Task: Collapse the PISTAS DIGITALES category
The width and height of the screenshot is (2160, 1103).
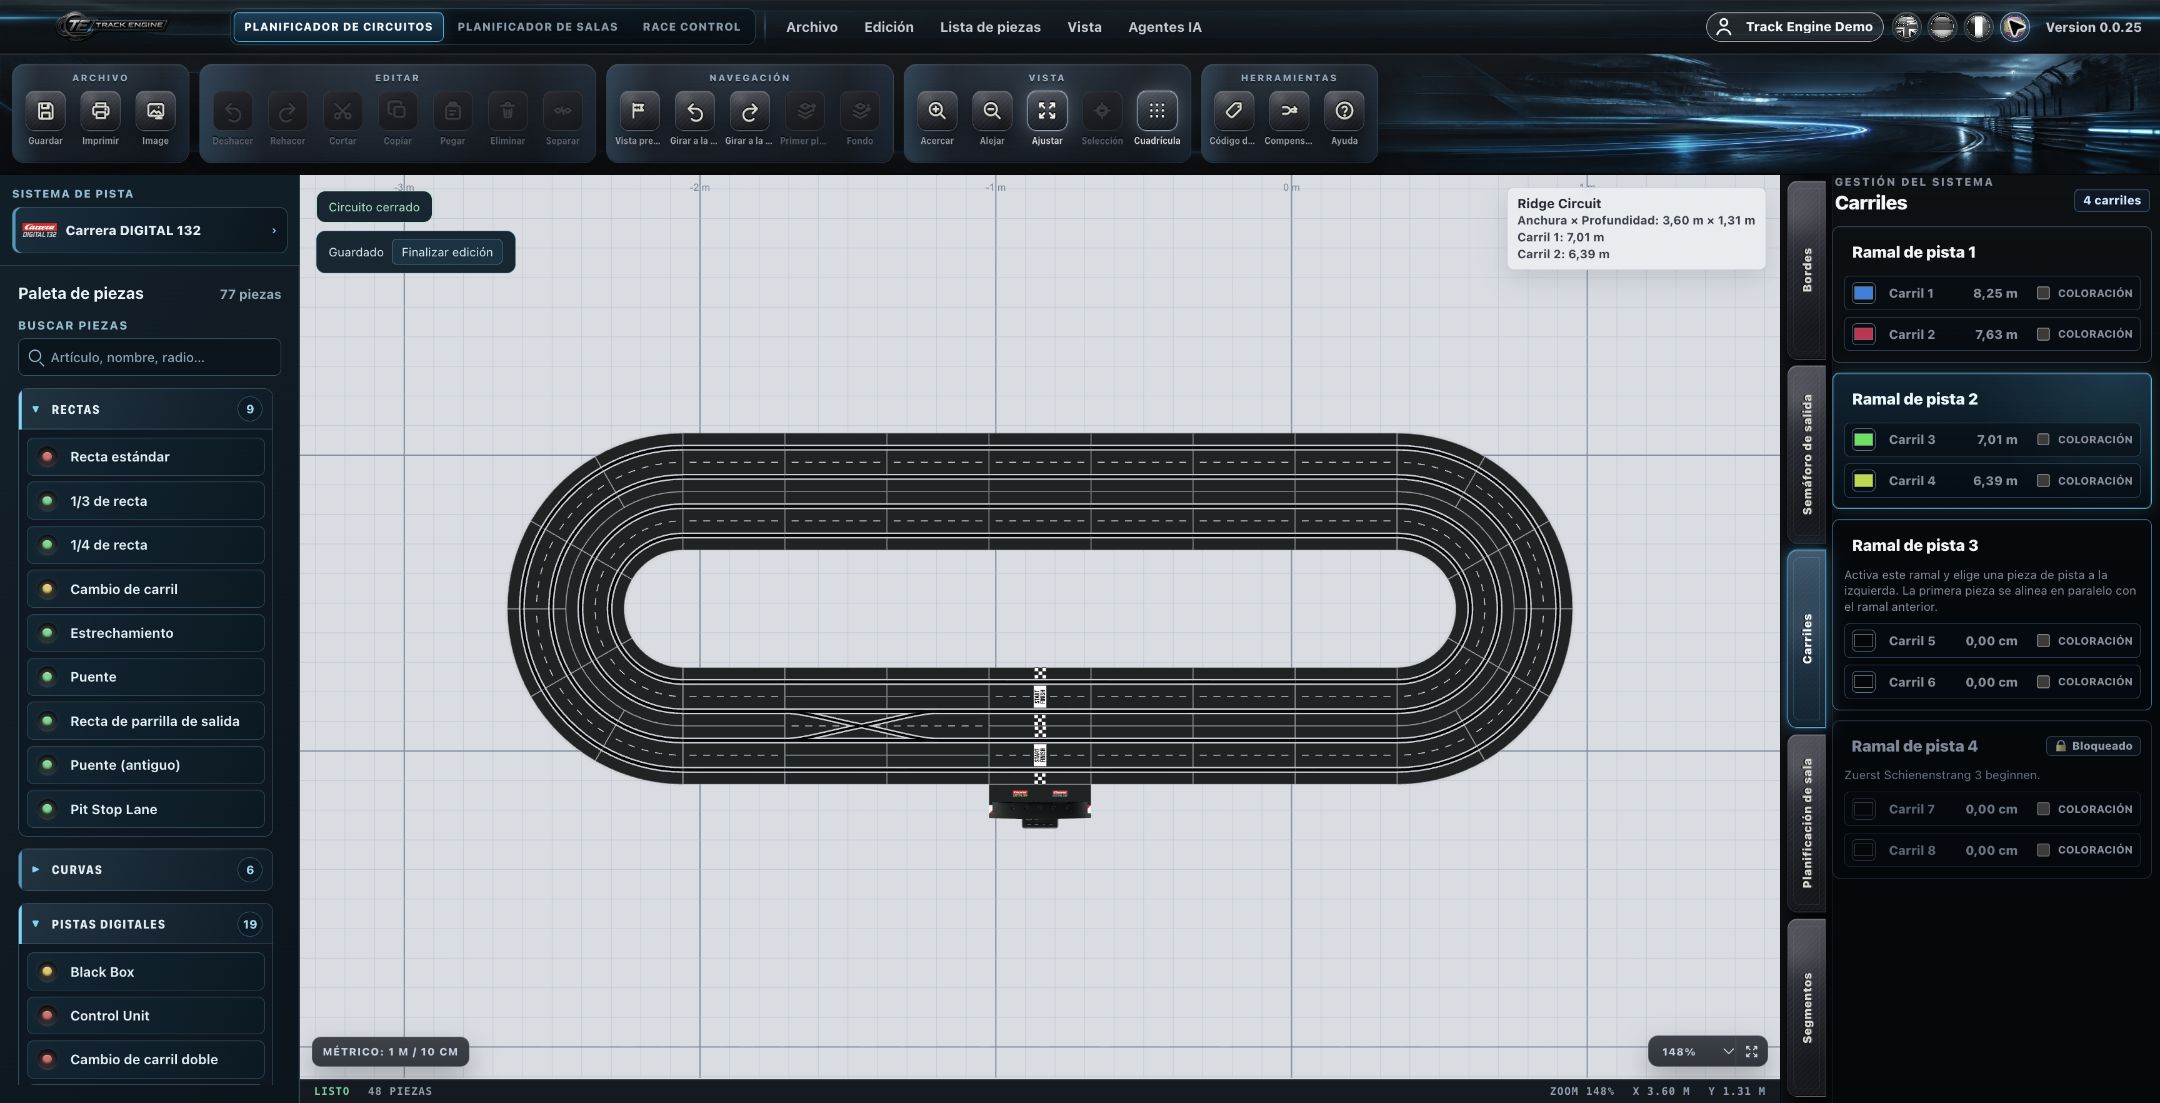Action: coord(146,924)
